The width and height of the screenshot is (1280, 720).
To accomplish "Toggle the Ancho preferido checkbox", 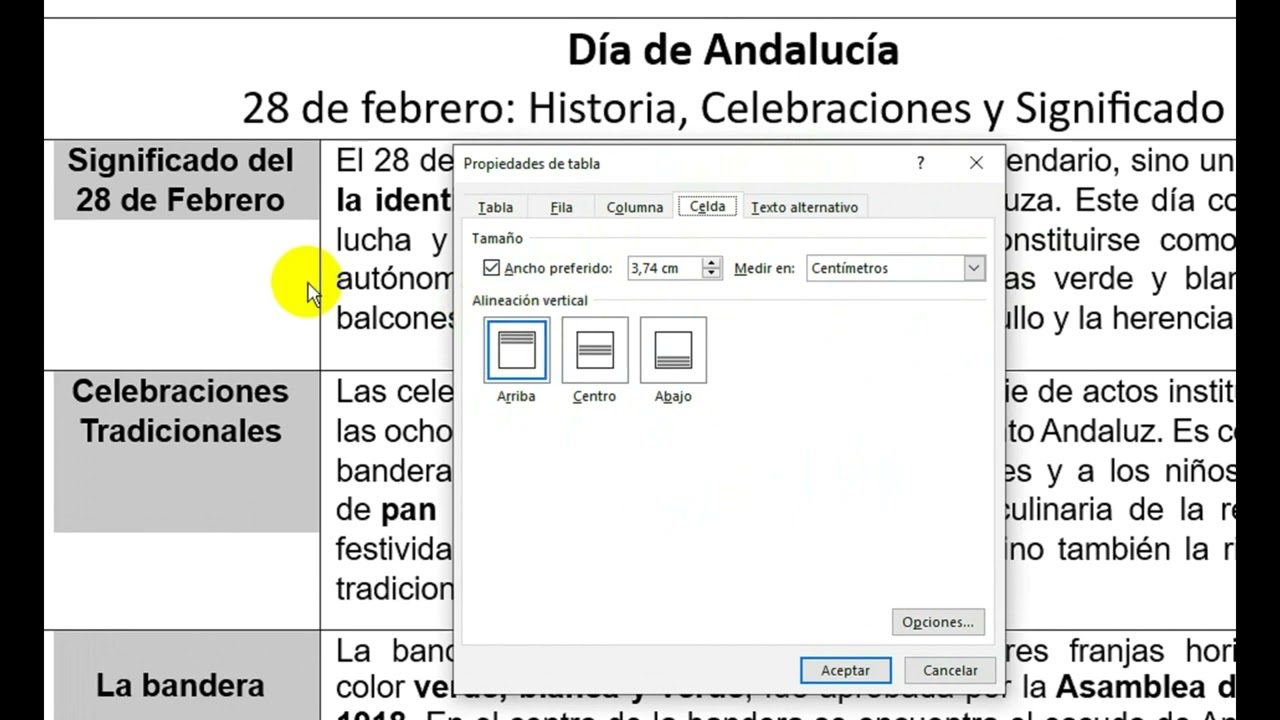I will tap(491, 268).
